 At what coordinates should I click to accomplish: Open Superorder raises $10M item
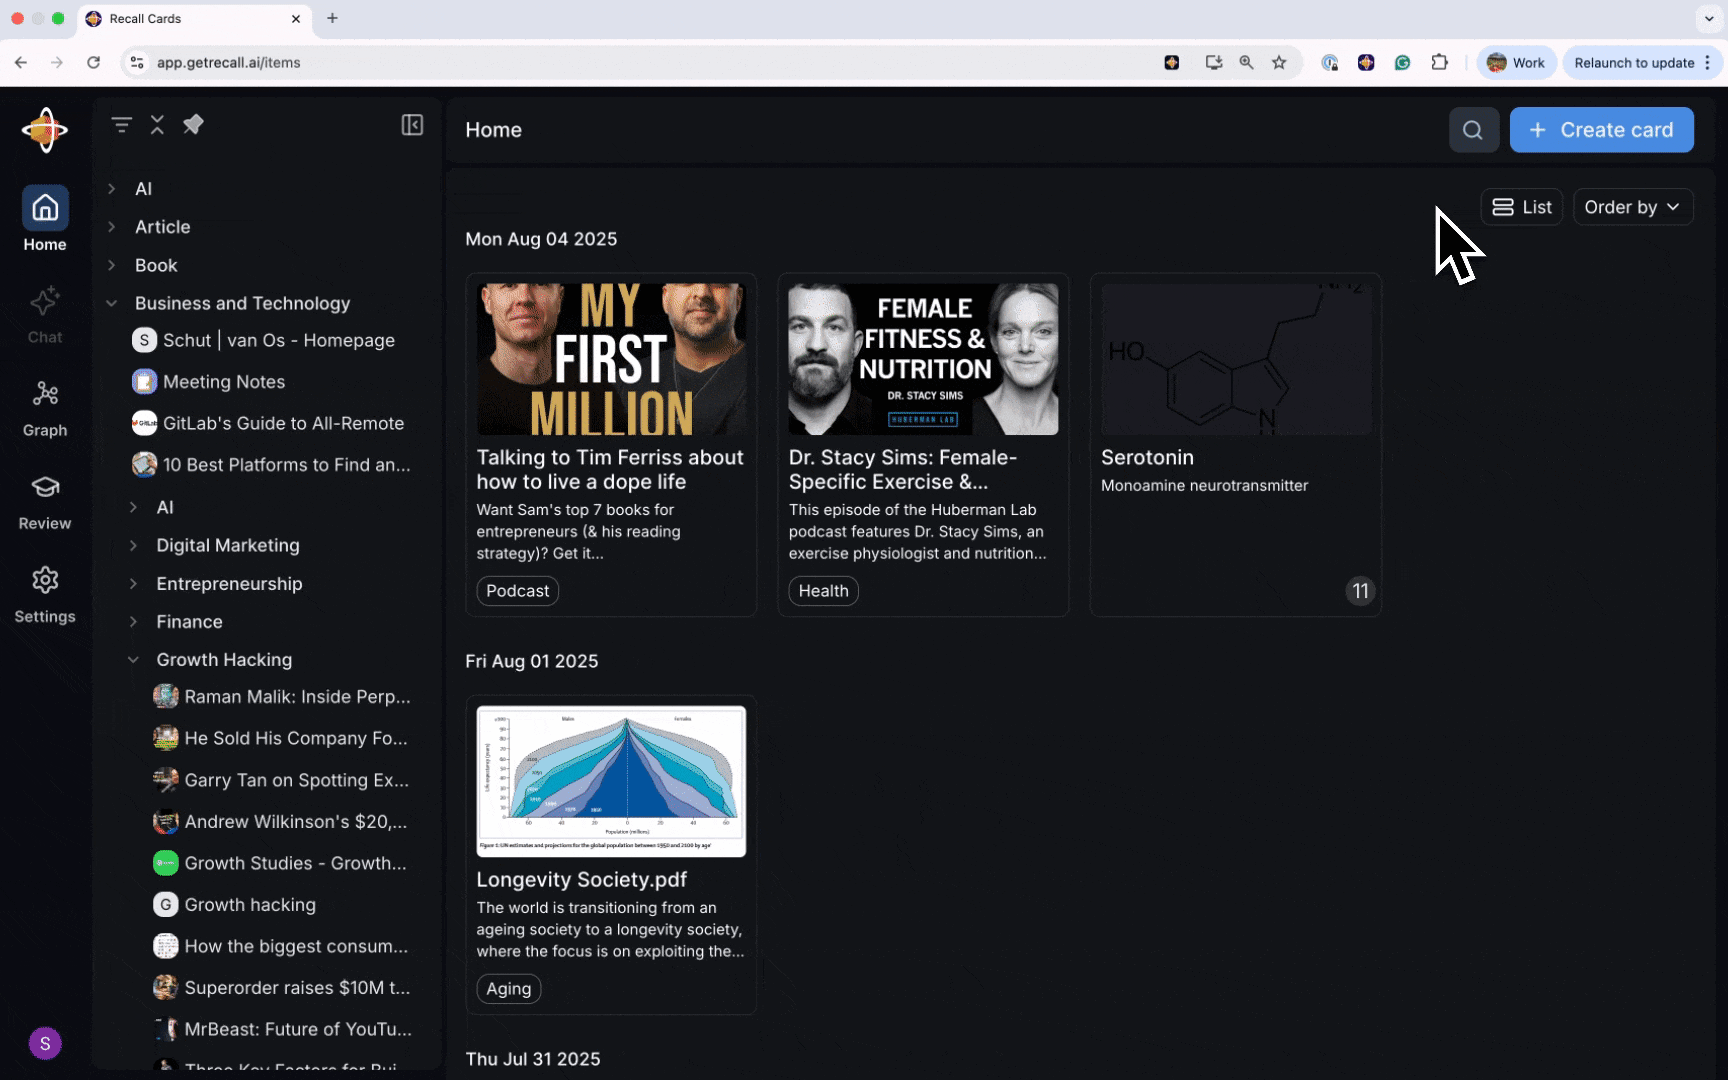tap(282, 988)
